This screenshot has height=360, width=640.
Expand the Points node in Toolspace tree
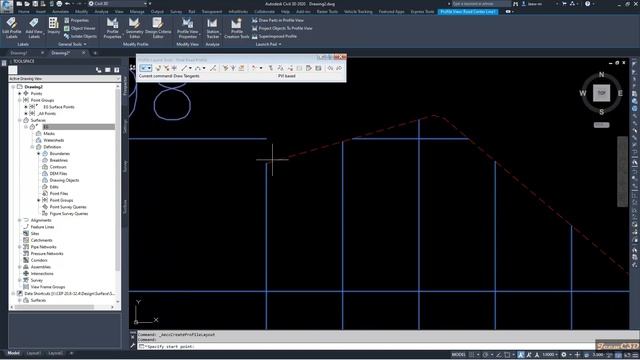point(19,93)
